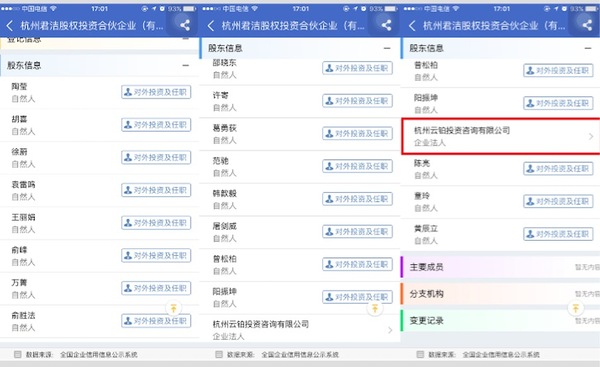
Task: Open 对外投资及任职 for 王丽娟
Action: 156,223
